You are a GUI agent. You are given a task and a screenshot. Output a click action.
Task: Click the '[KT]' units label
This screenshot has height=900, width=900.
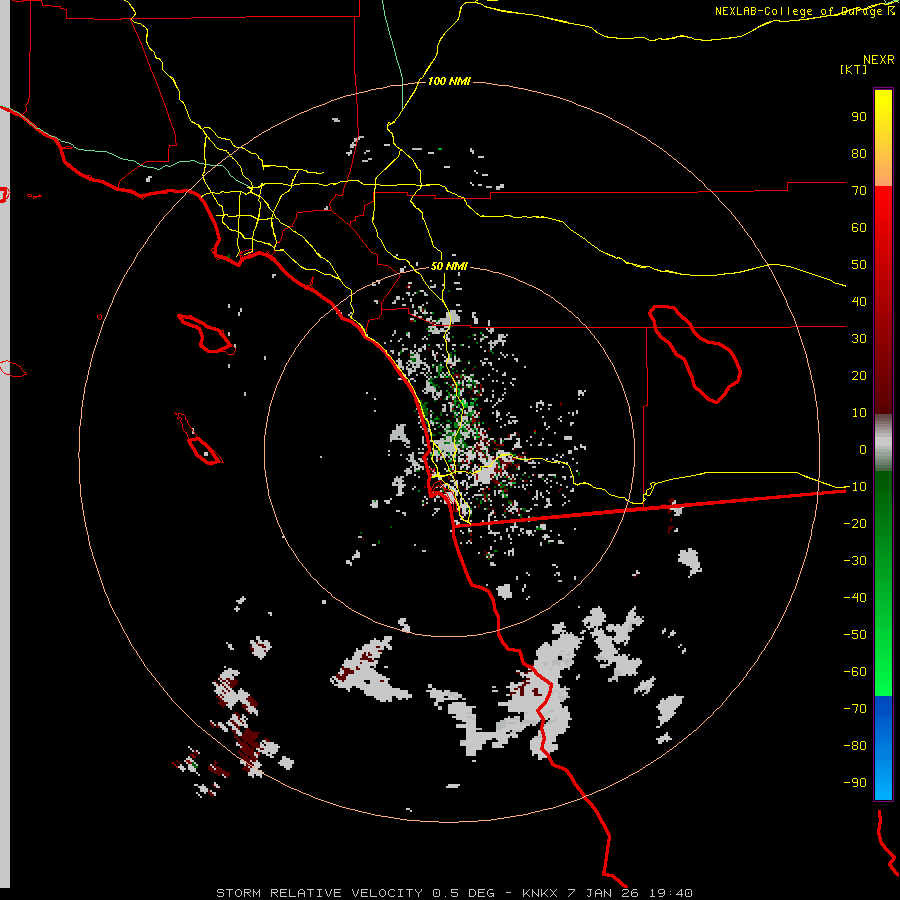click(x=853, y=69)
